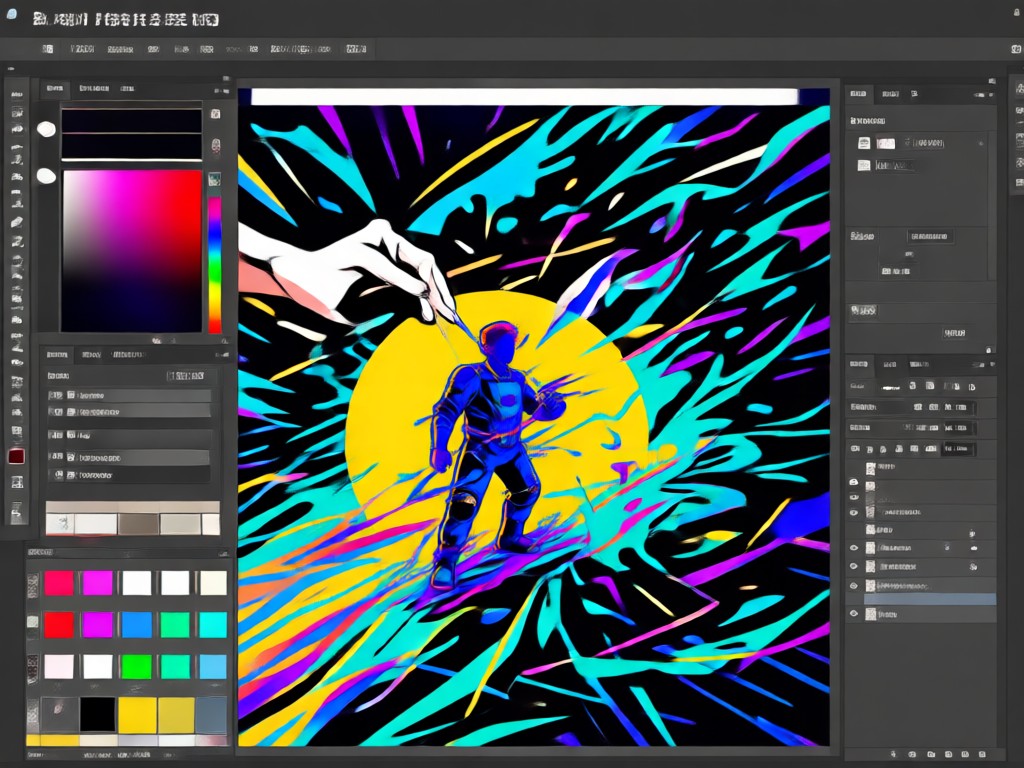
Task: Click the icon on the second row of the upper-right panel
Action: (864, 165)
